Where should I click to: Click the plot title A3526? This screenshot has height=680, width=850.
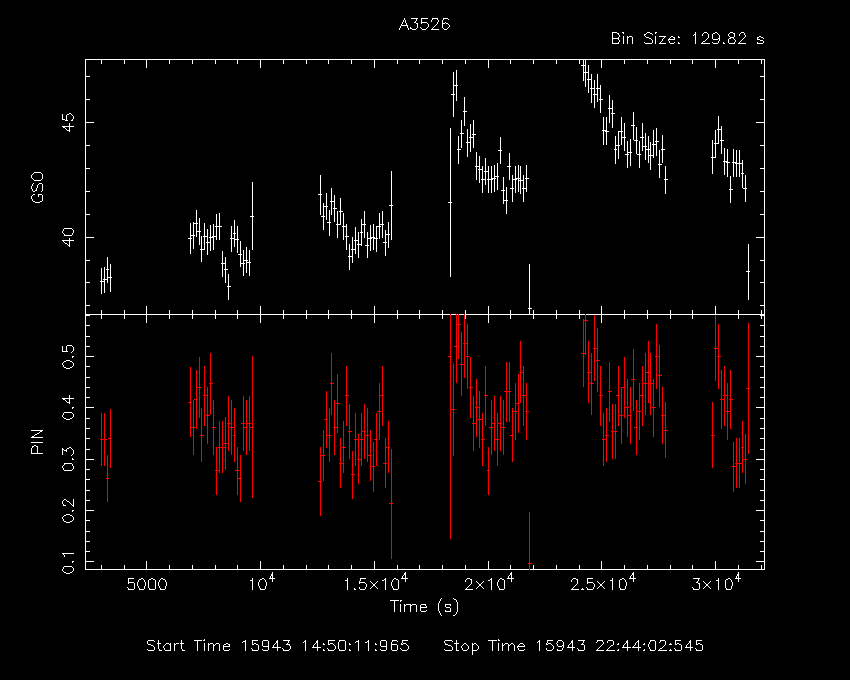point(424,25)
